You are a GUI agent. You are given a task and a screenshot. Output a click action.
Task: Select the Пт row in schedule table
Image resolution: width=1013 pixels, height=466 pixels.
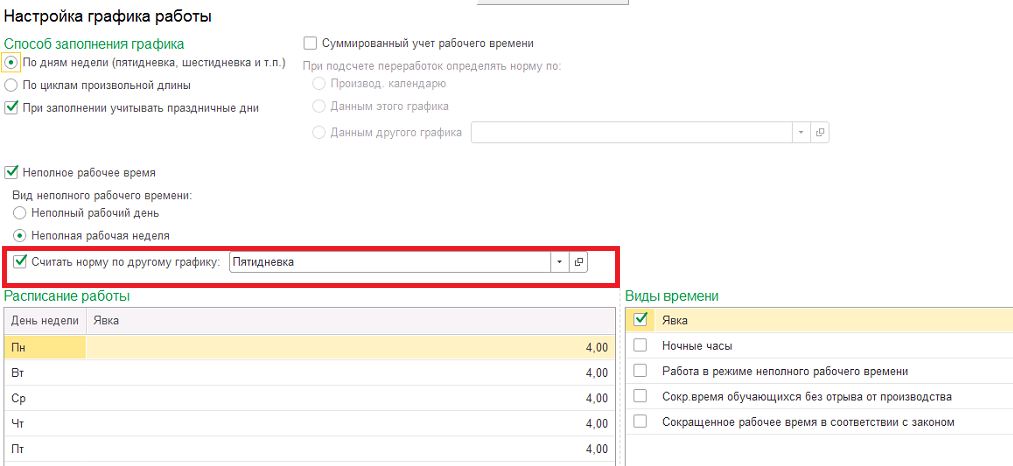point(309,449)
